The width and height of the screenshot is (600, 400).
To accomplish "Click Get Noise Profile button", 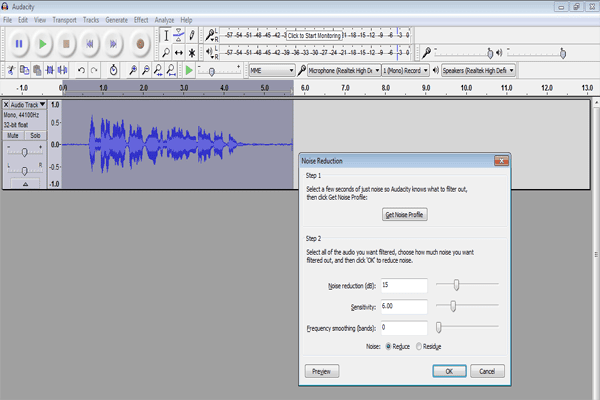I will point(404,214).
